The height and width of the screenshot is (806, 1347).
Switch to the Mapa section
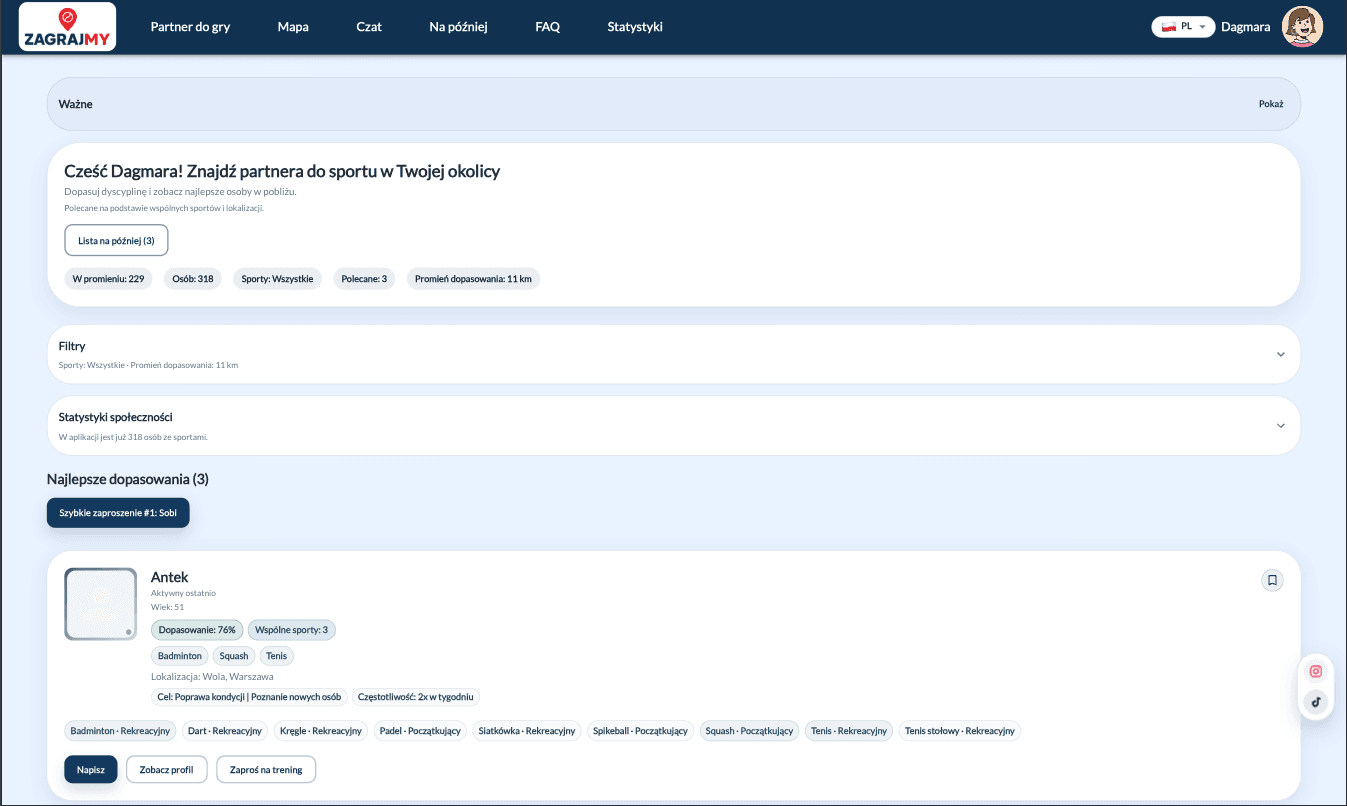point(292,27)
